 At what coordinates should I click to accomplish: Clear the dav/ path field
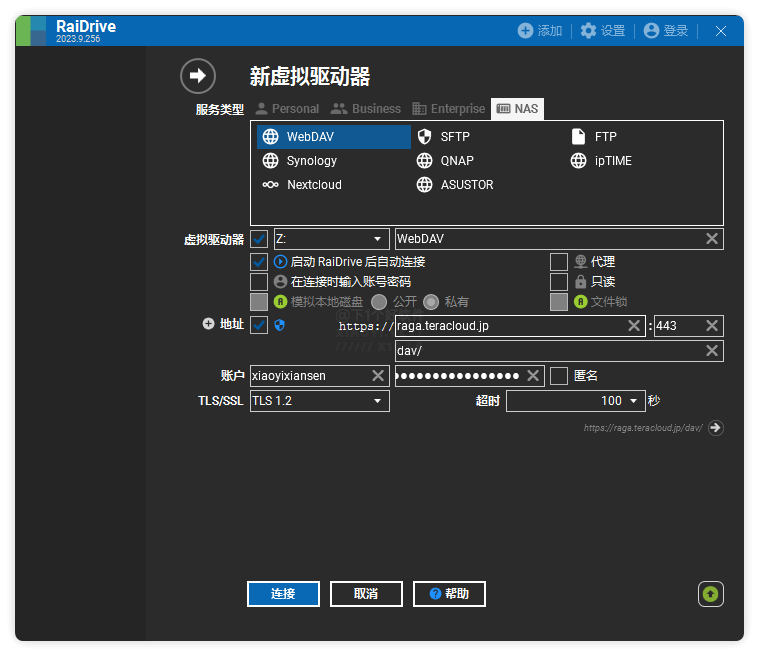point(712,351)
